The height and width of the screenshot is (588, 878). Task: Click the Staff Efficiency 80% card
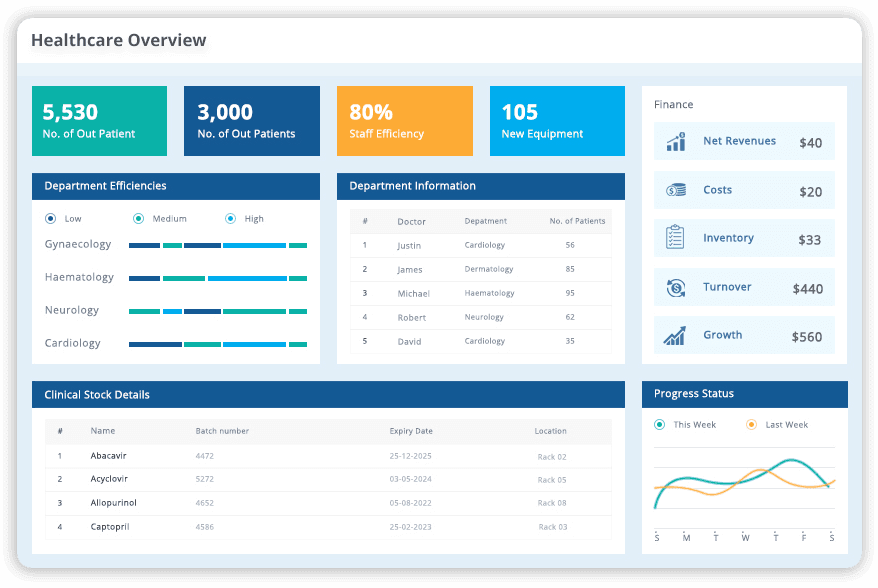point(405,120)
